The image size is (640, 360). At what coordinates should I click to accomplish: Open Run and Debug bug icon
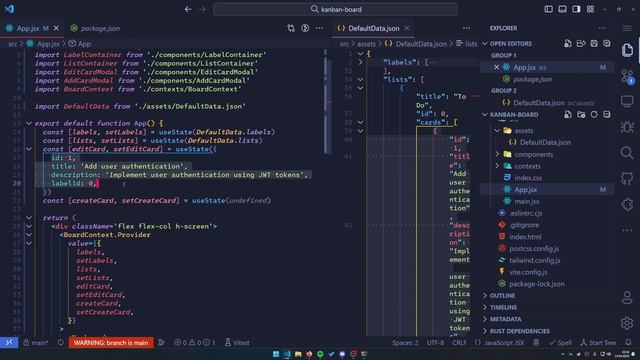(x=627, y=127)
